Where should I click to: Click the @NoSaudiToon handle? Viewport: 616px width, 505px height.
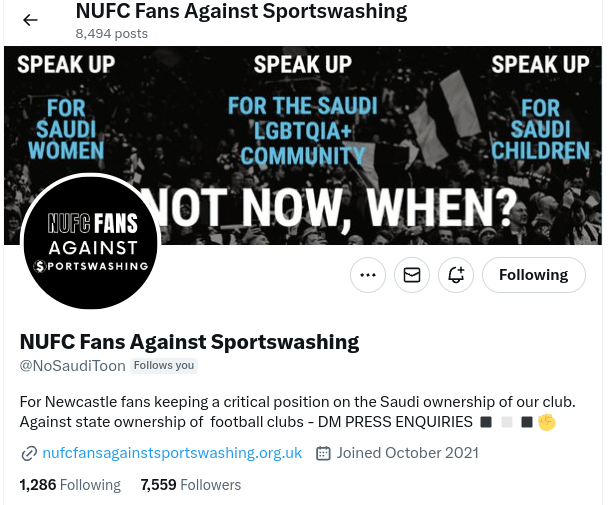(73, 366)
